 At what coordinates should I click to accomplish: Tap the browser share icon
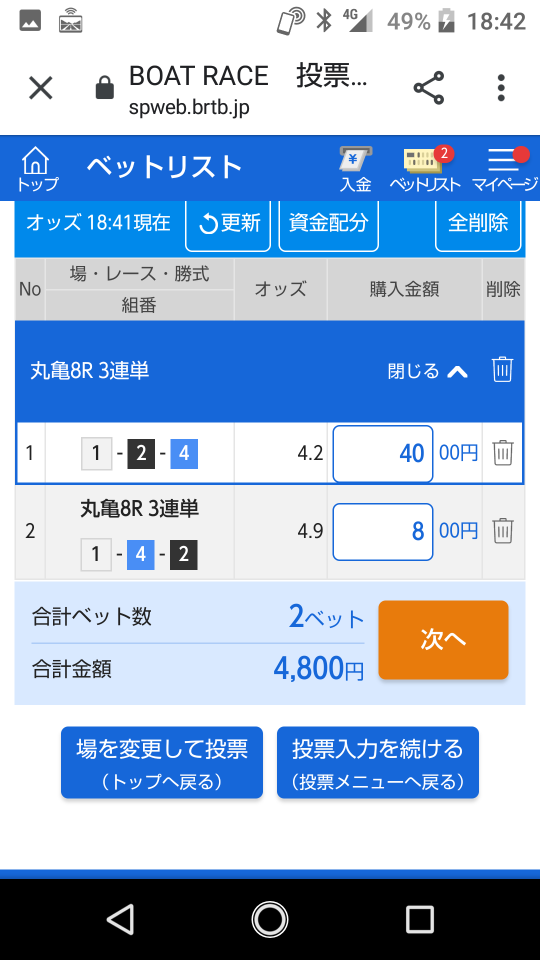click(x=429, y=88)
